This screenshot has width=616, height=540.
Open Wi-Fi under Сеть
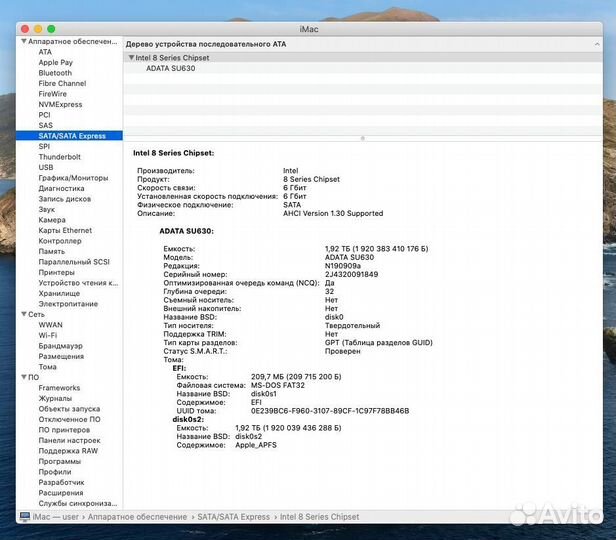click(x=48, y=335)
